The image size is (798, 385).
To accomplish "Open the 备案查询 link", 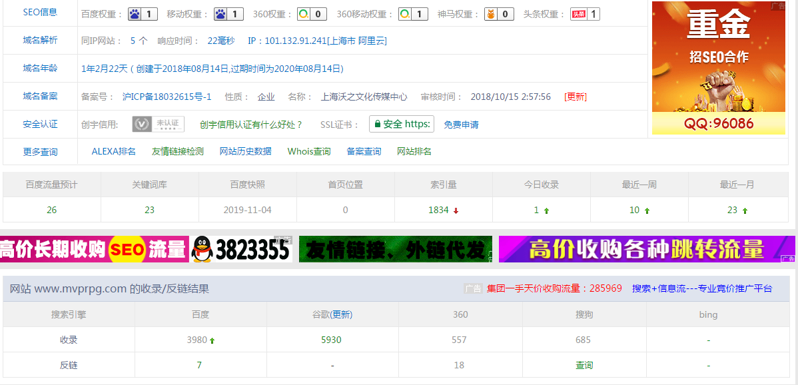I will (x=364, y=151).
